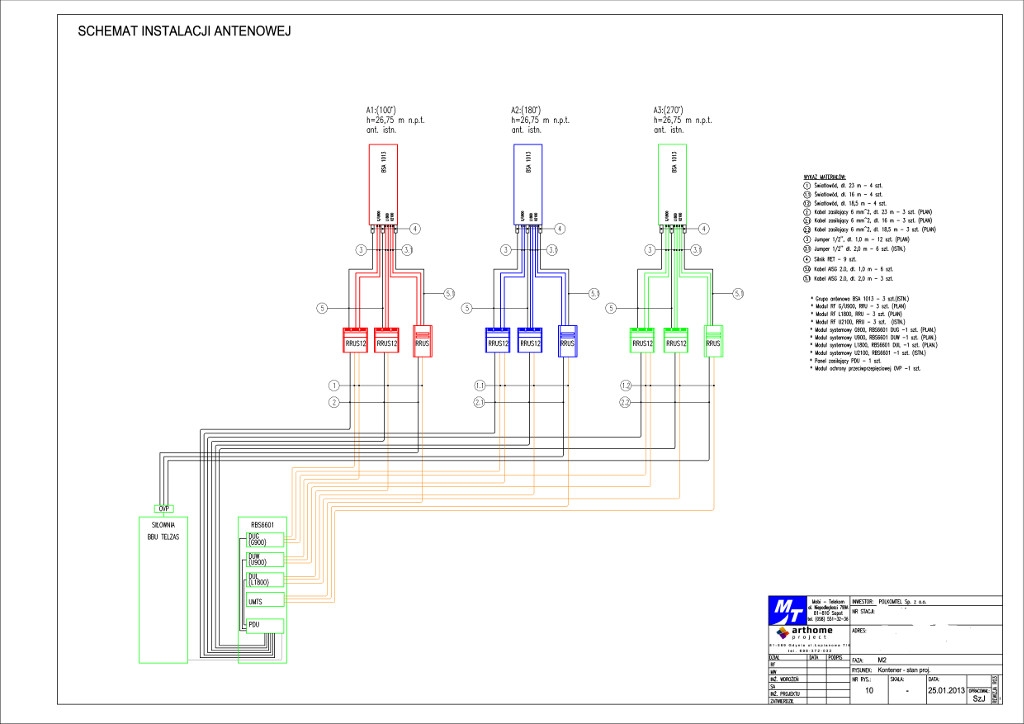Viewport: 1024px width, 724px height.
Task: Select the title 'SCHEMAT INSTALACJI ANTENOWEJ'
Action: (x=184, y=31)
